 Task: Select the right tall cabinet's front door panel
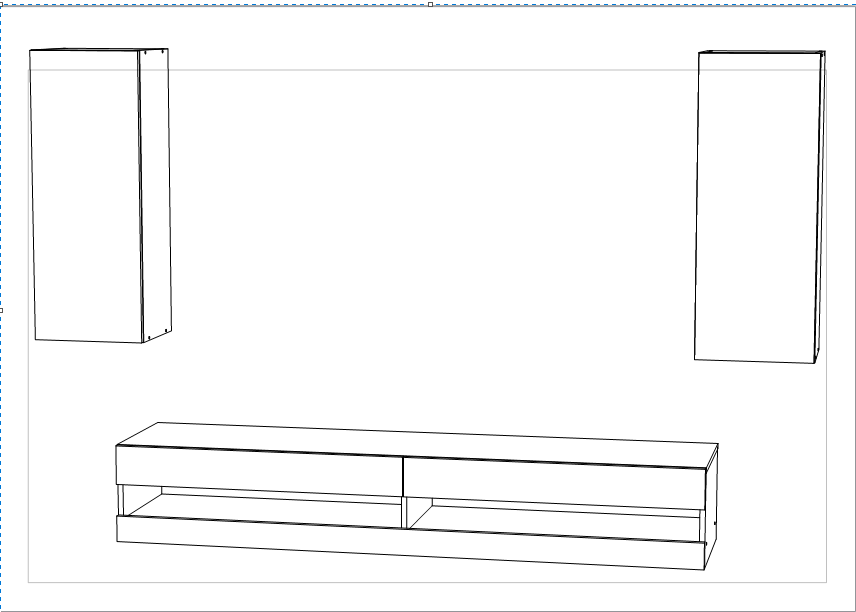pyautogui.click(x=757, y=207)
